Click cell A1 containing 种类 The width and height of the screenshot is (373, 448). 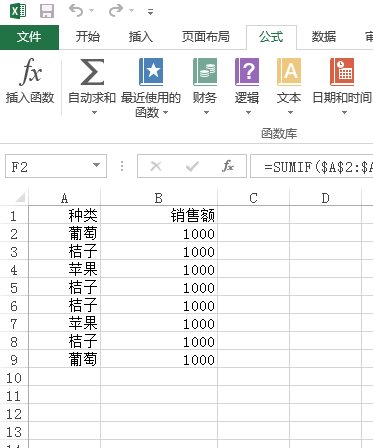(65, 215)
